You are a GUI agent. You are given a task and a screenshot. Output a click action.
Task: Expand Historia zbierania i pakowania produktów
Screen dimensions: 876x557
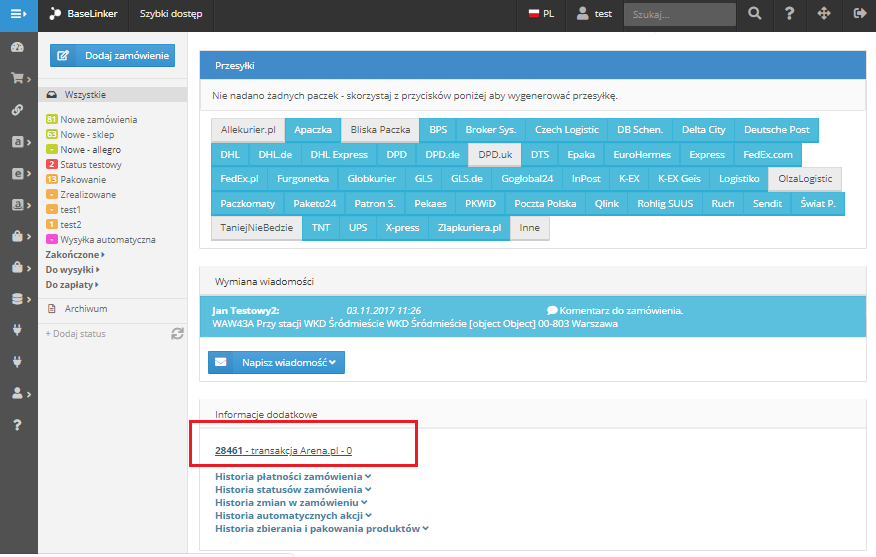click(322, 529)
